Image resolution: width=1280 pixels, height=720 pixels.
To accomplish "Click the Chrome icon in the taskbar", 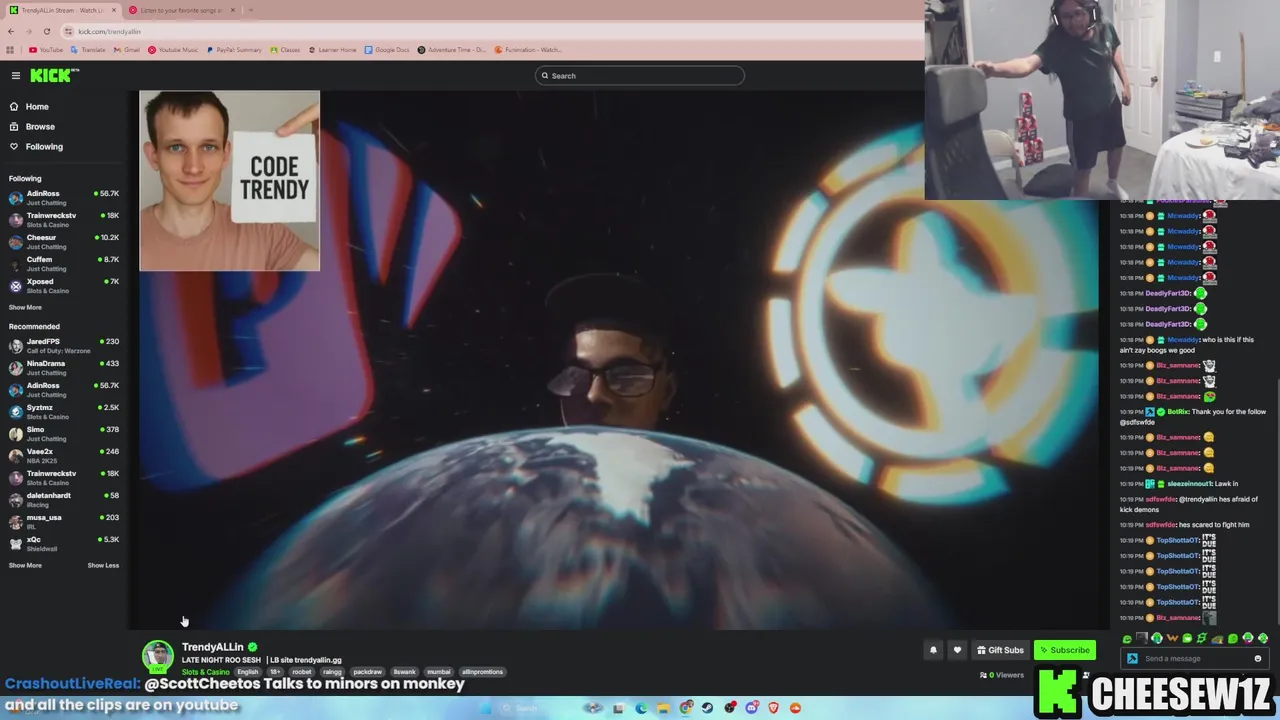I will pos(686,708).
